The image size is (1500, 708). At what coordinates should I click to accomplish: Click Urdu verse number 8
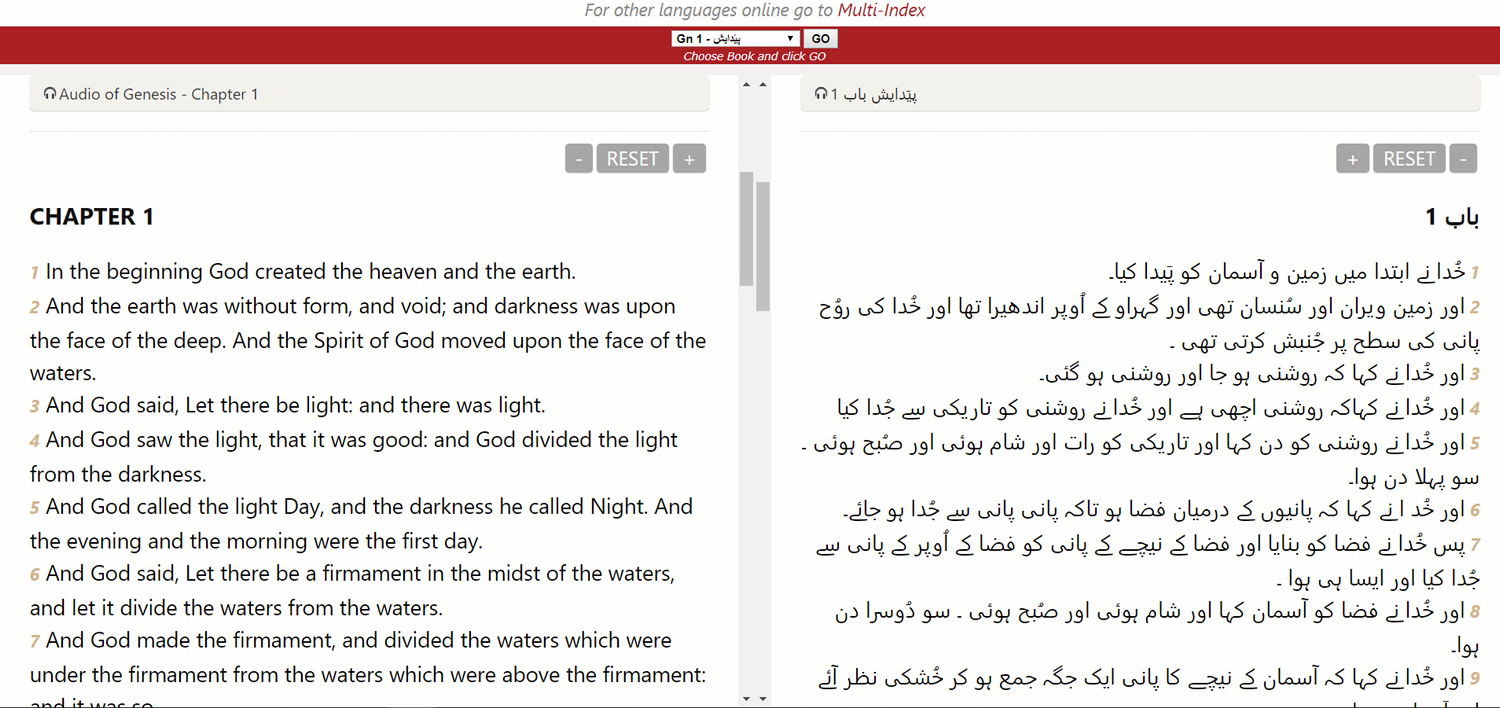[x=1475, y=614]
